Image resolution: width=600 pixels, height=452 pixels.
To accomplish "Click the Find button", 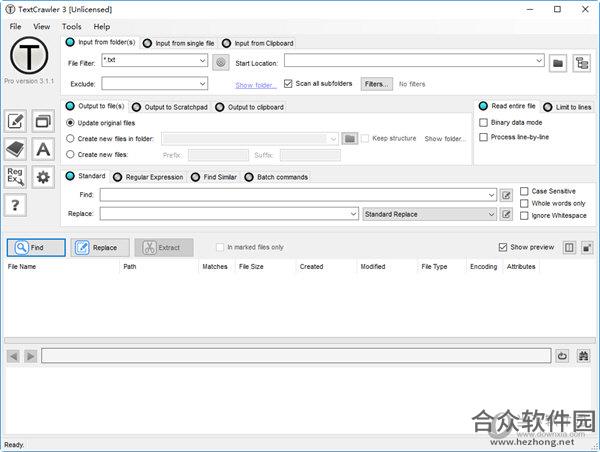I will coord(36,248).
